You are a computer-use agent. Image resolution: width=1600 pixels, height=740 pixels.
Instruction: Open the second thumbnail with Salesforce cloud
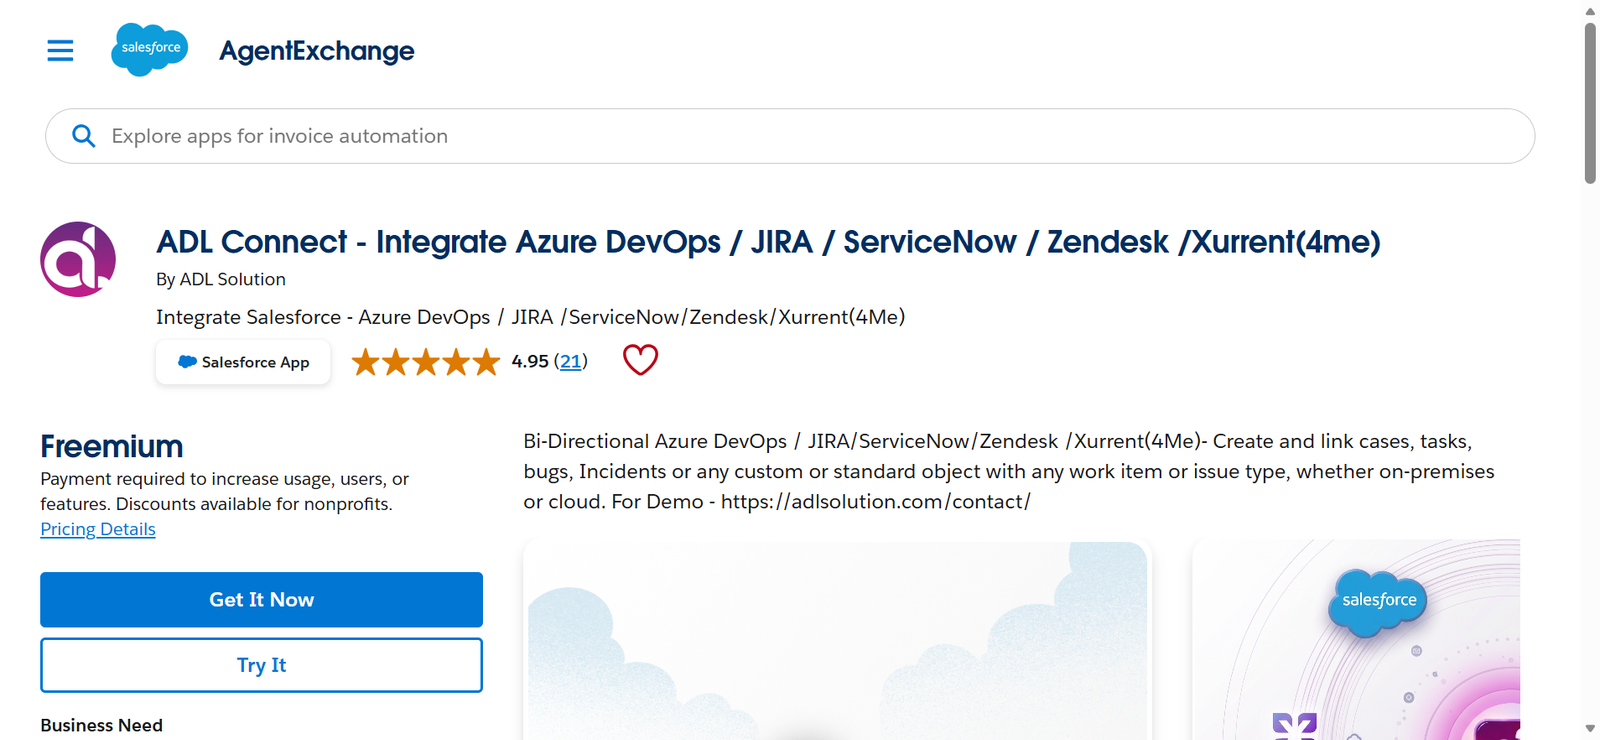(x=1356, y=641)
